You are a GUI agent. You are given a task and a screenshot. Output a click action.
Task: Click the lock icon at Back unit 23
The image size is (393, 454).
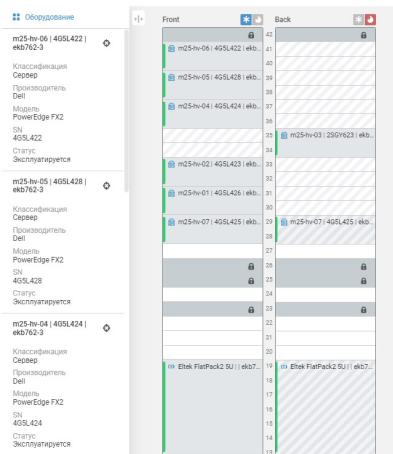click(x=364, y=310)
